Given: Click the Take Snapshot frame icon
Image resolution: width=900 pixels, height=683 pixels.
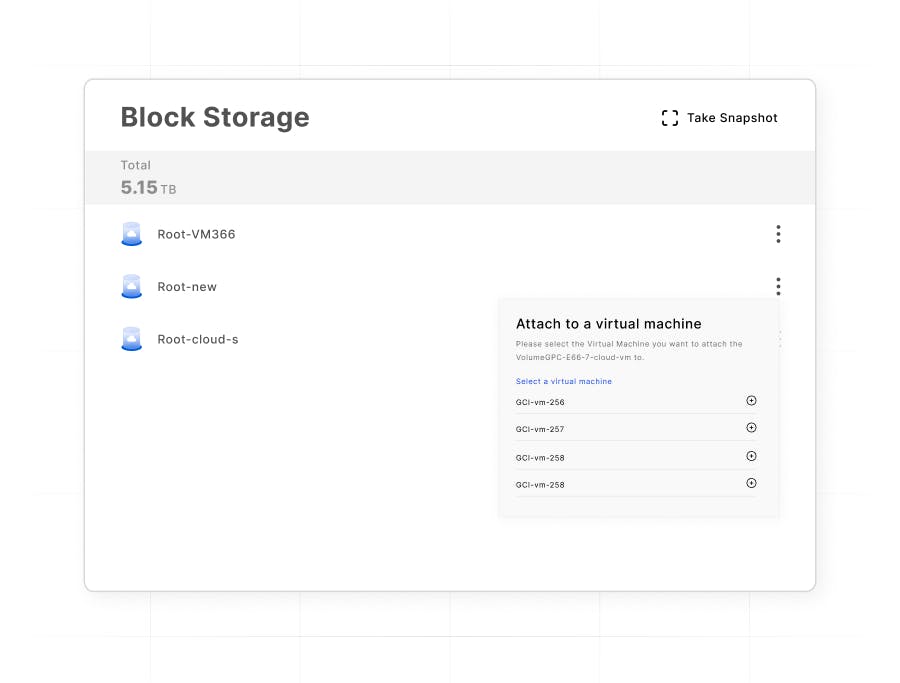Looking at the screenshot, I should tap(670, 118).
